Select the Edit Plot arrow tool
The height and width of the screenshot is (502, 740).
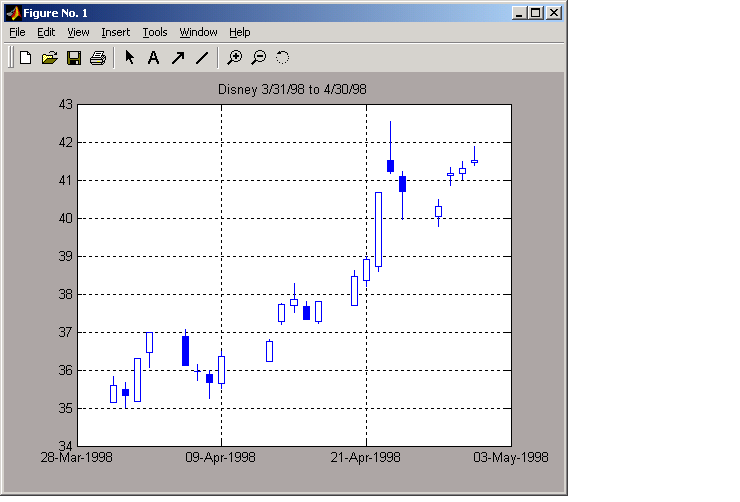[x=129, y=58]
